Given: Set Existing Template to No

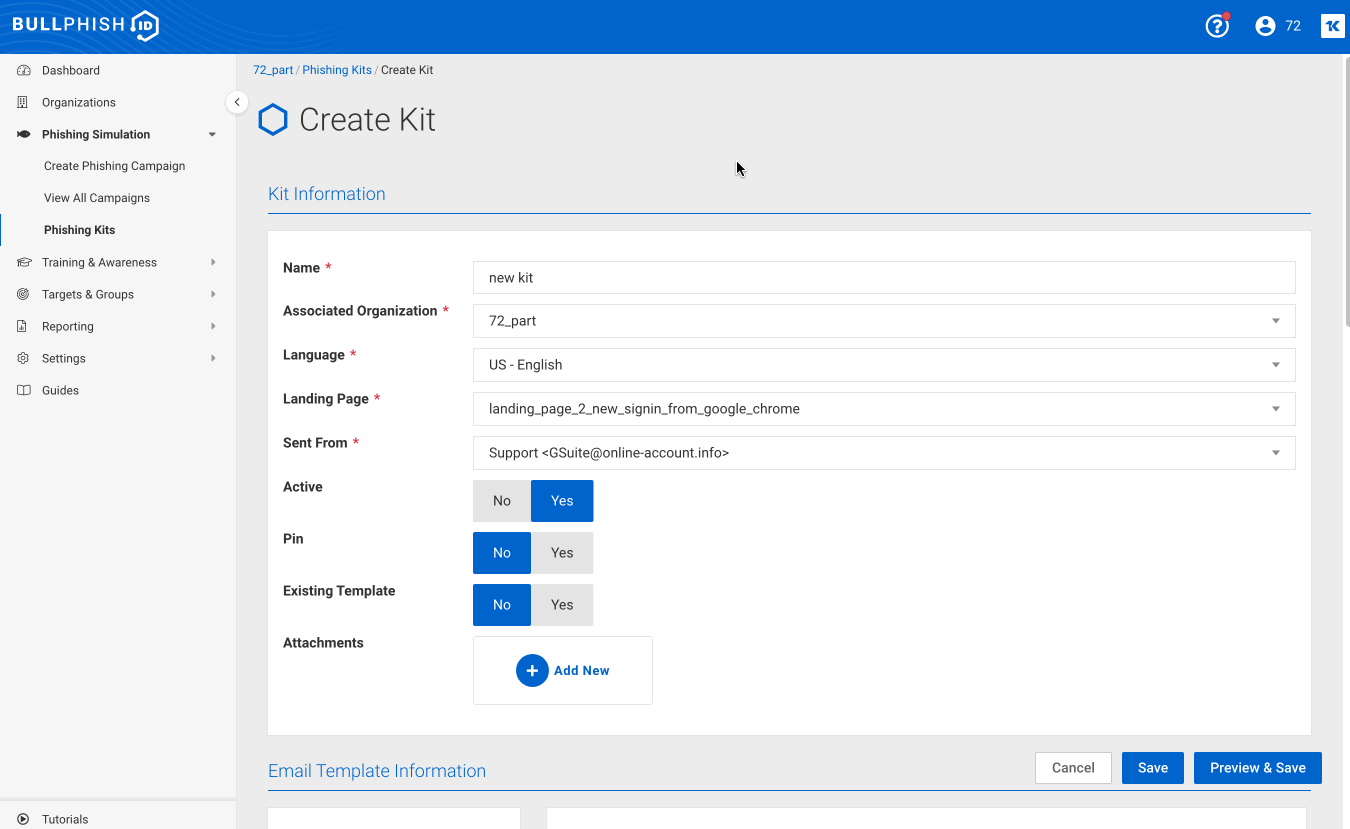Looking at the screenshot, I should tap(502, 605).
